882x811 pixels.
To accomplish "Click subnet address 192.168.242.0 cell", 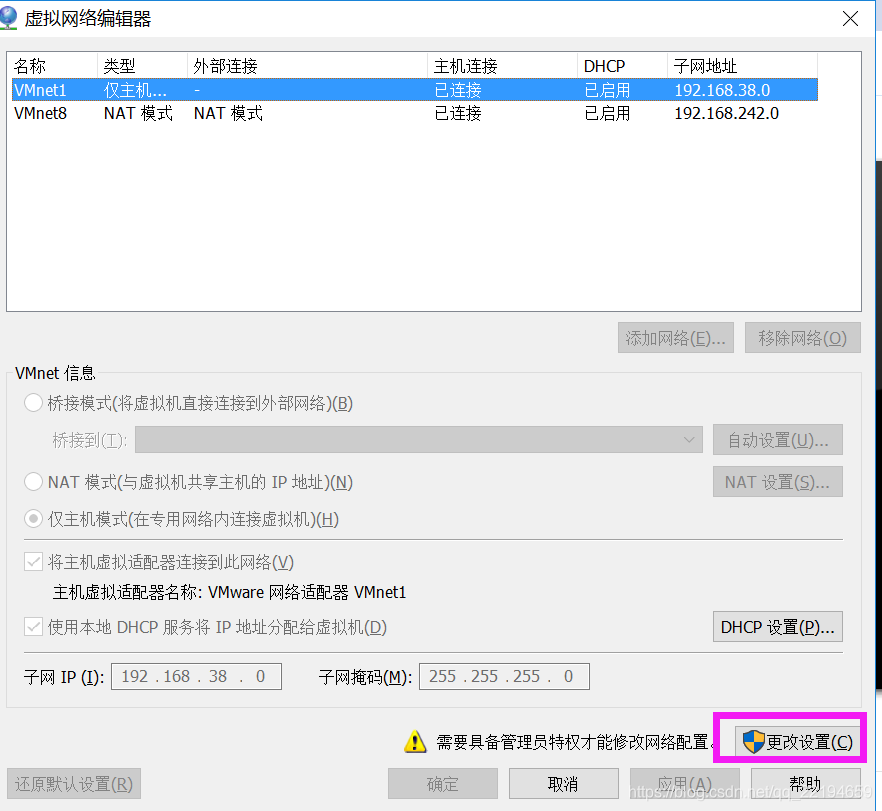I will pos(726,113).
